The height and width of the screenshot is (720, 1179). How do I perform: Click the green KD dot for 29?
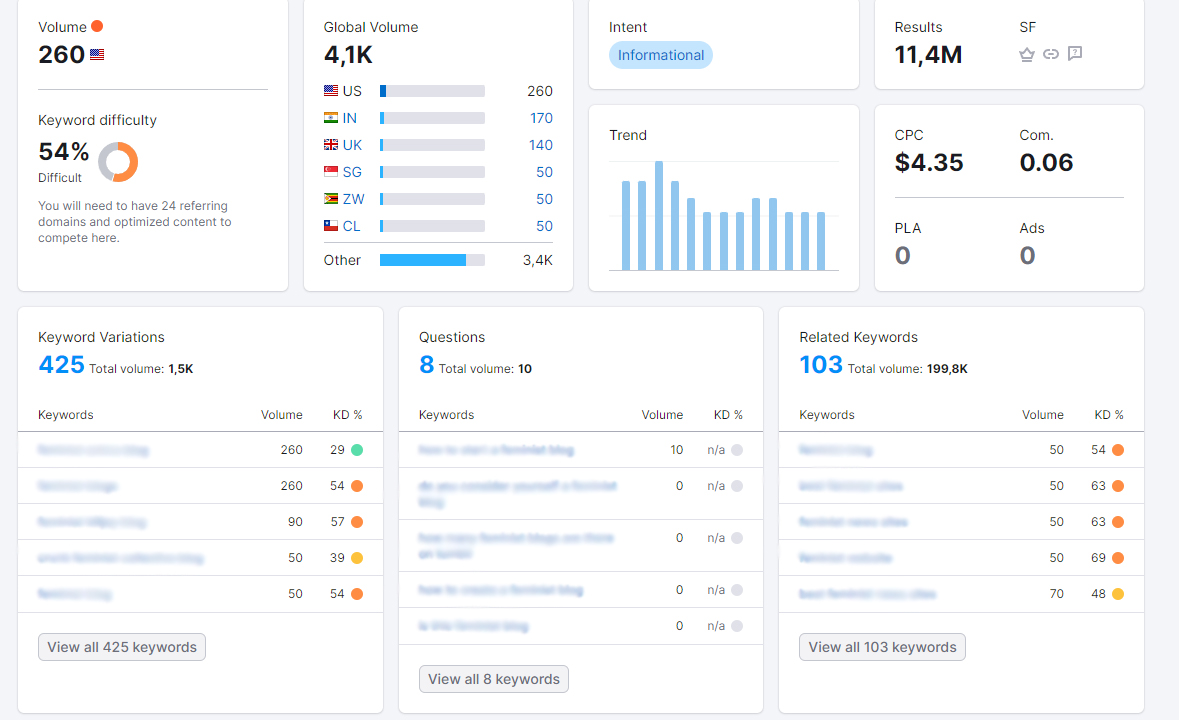357,450
